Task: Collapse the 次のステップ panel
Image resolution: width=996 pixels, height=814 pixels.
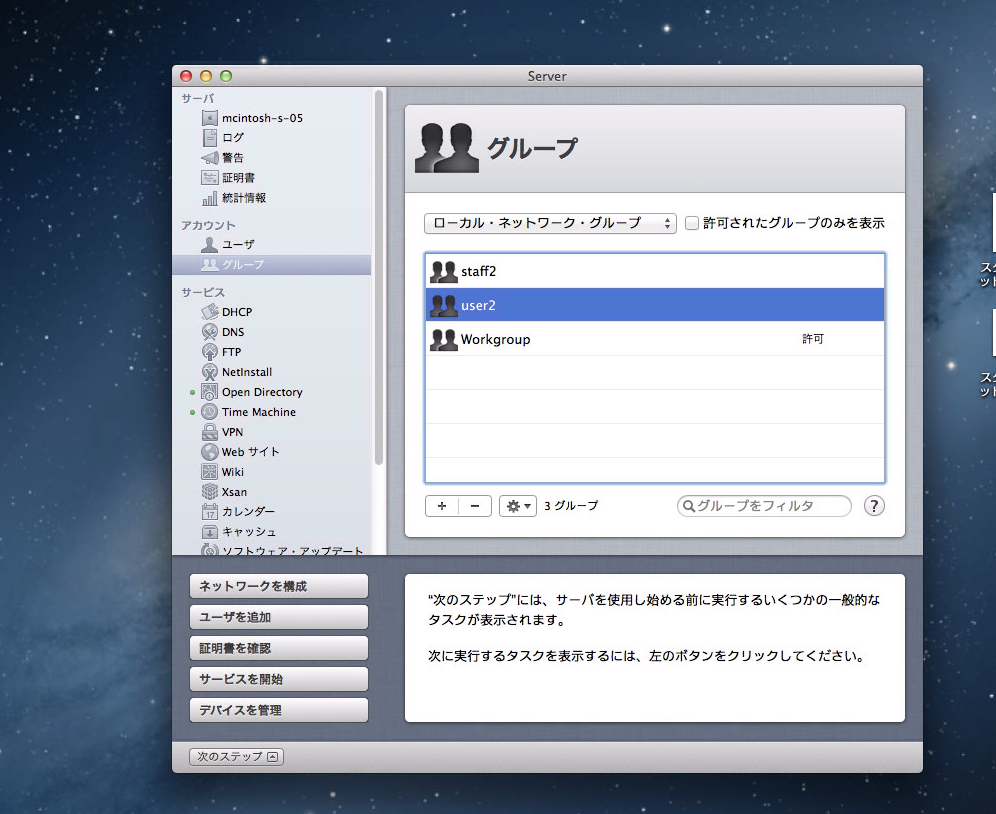Action: [x=236, y=757]
